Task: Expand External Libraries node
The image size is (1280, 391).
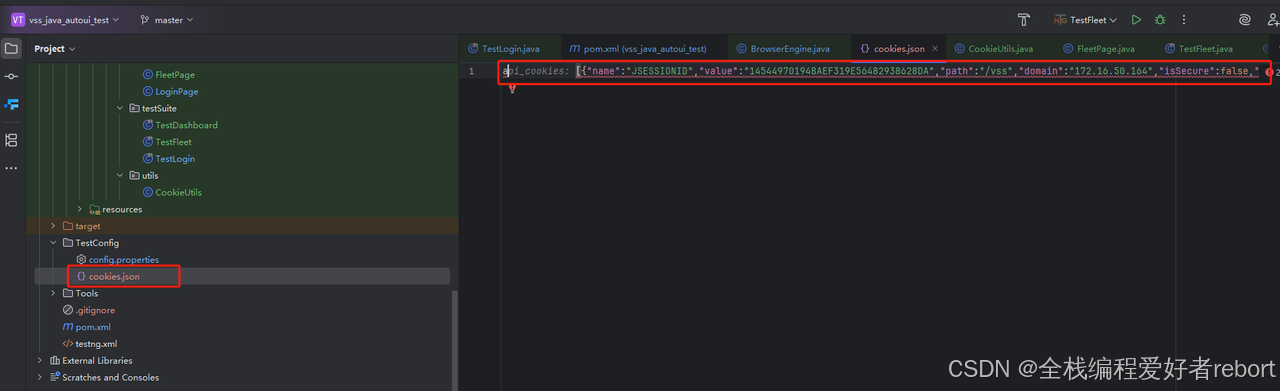Action: (x=40, y=360)
